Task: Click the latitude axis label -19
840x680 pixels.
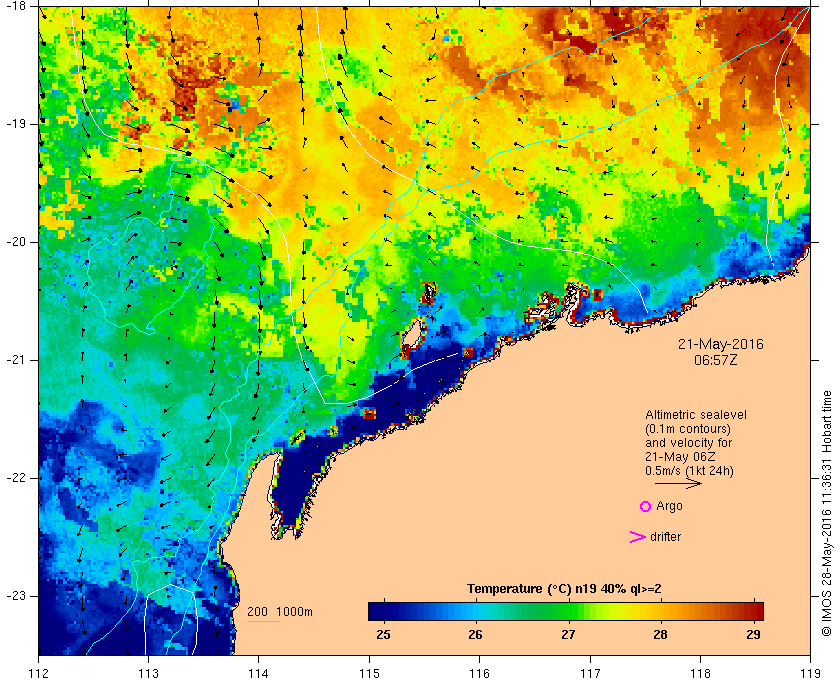Action: coord(17,124)
